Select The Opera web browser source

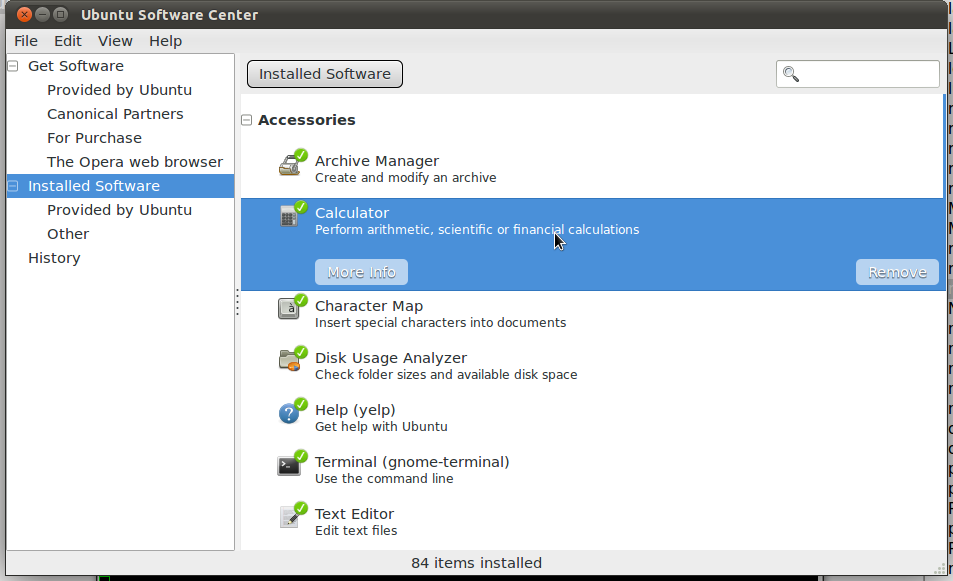click(135, 162)
